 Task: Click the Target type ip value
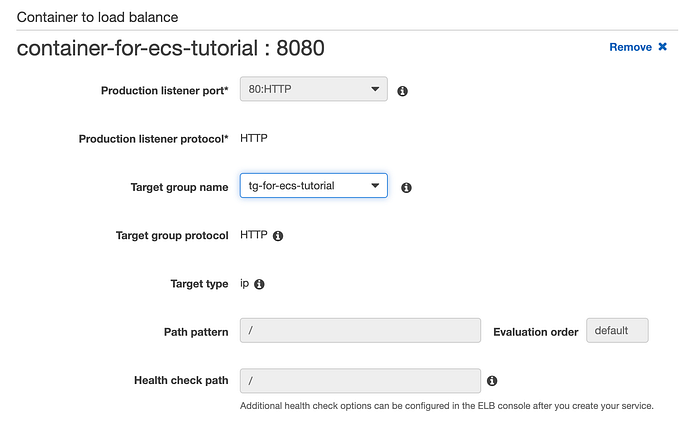point(244,283)
